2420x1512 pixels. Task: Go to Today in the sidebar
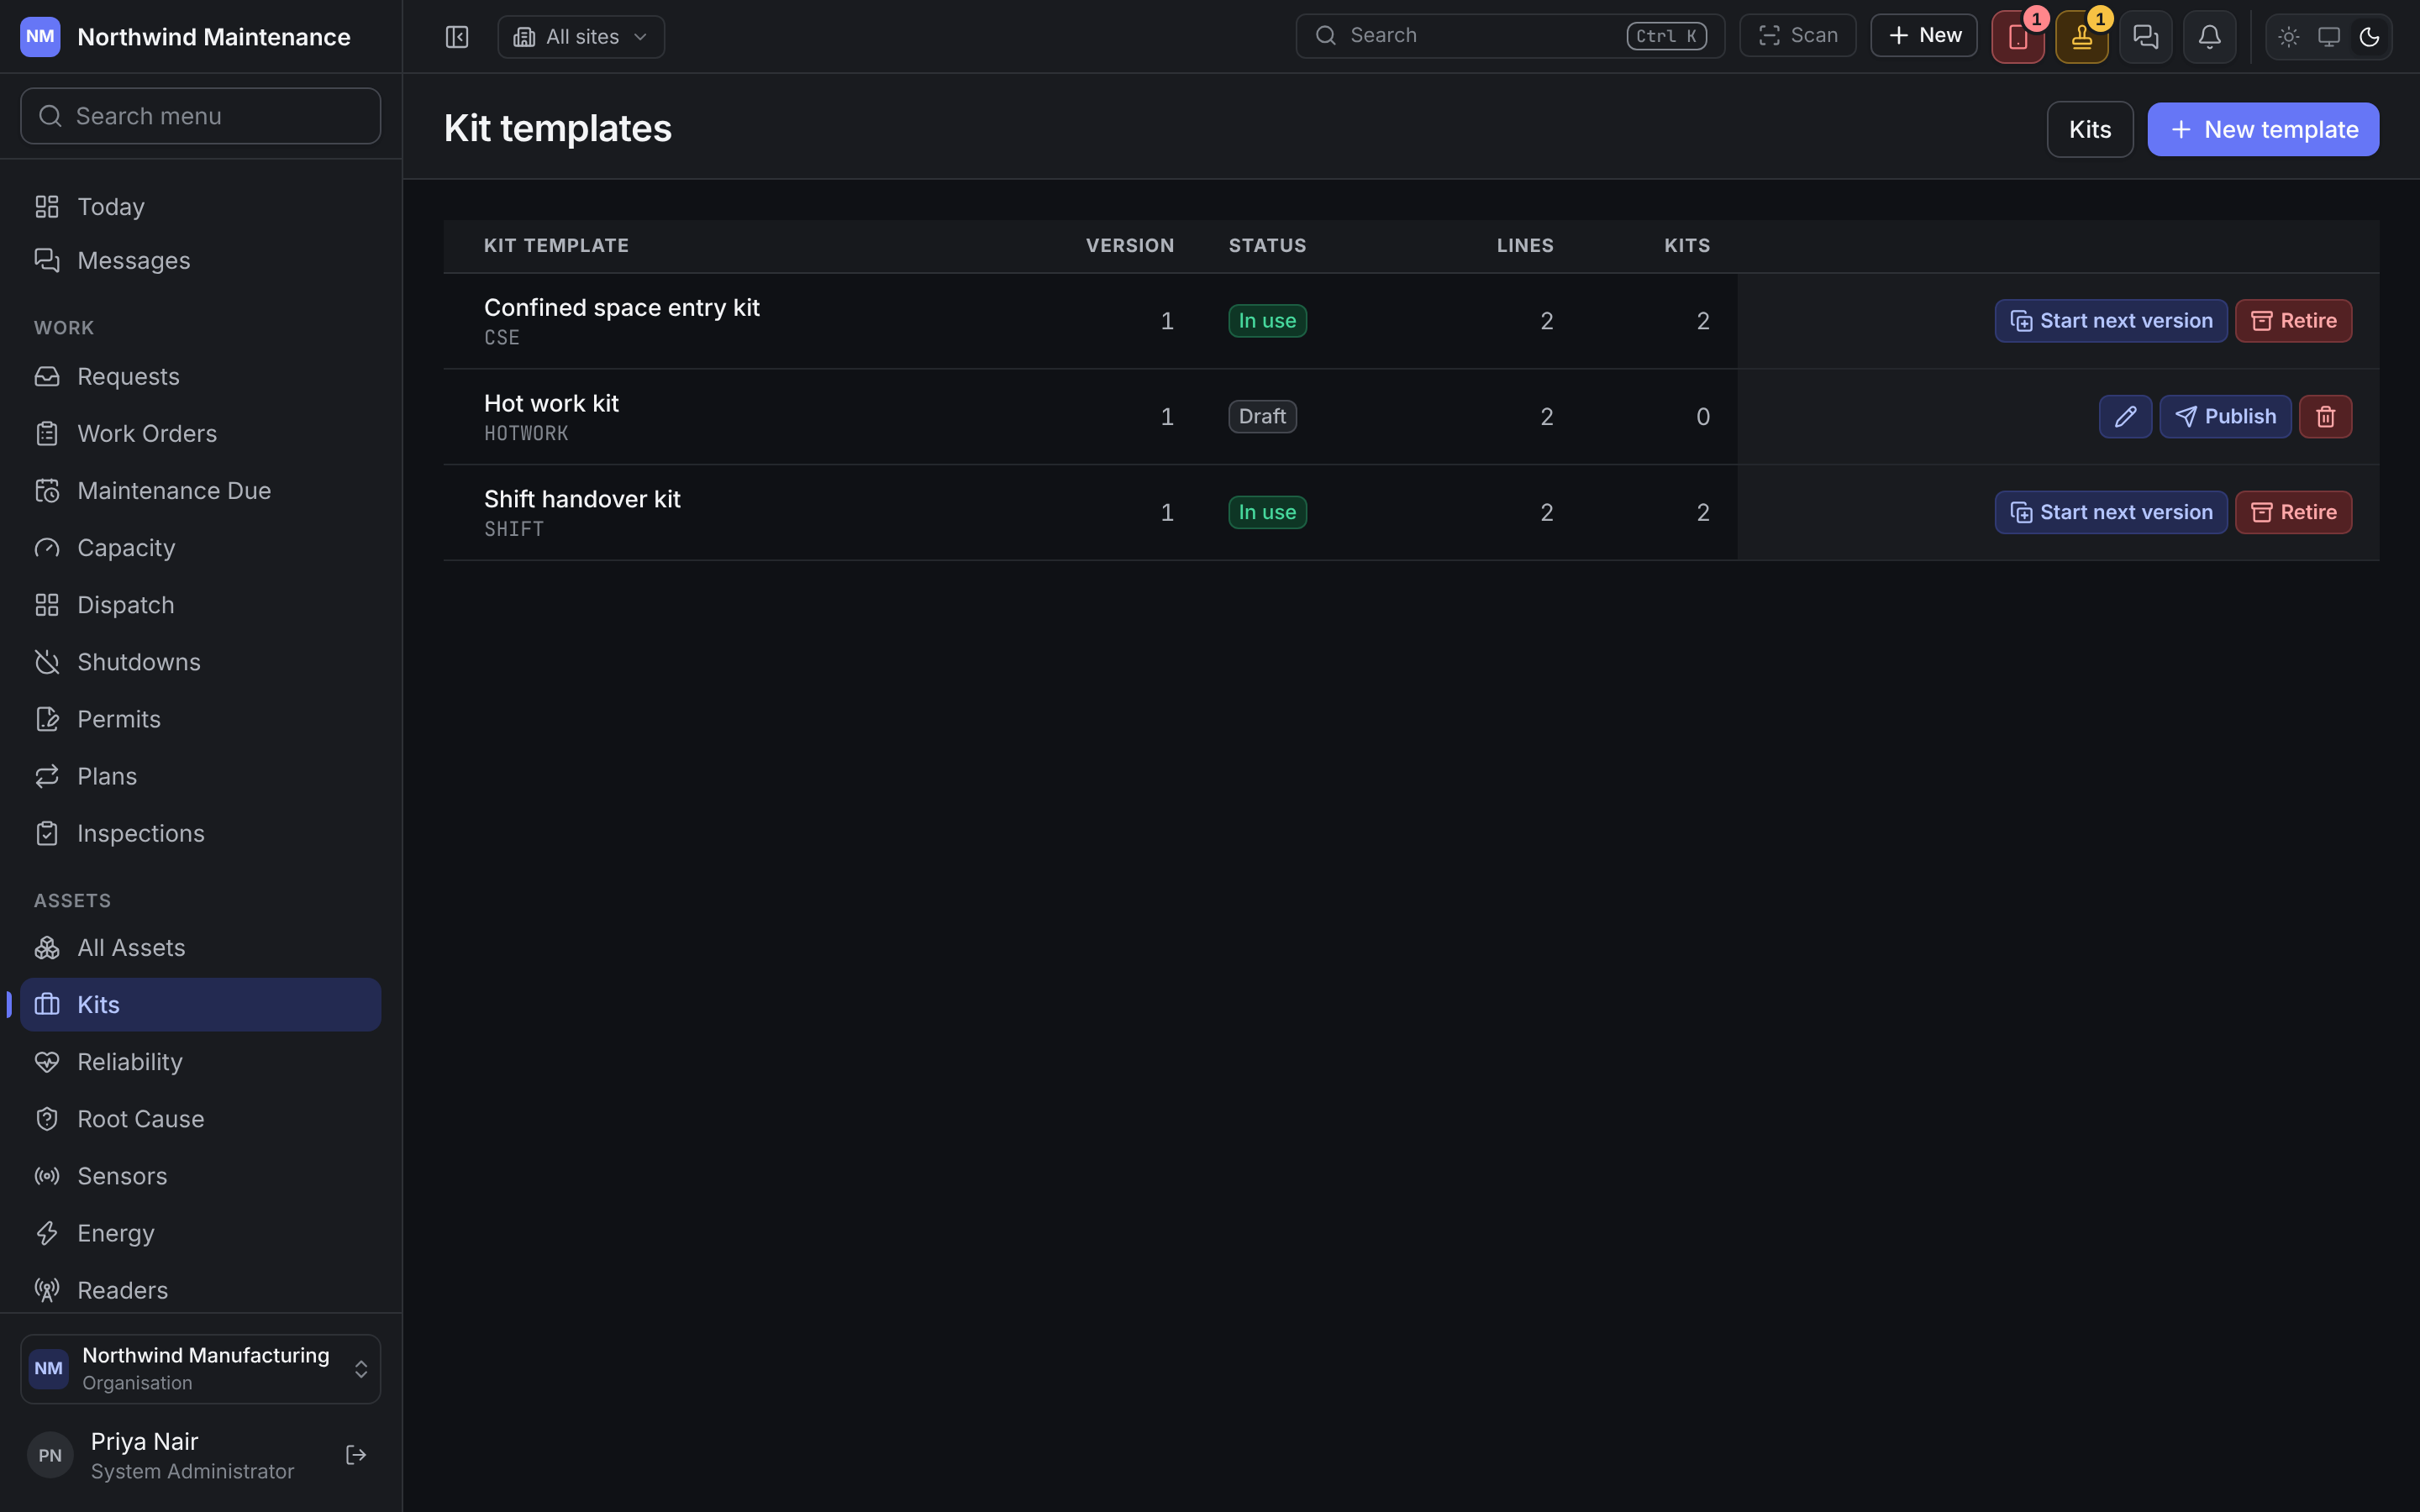click(201, 207)
